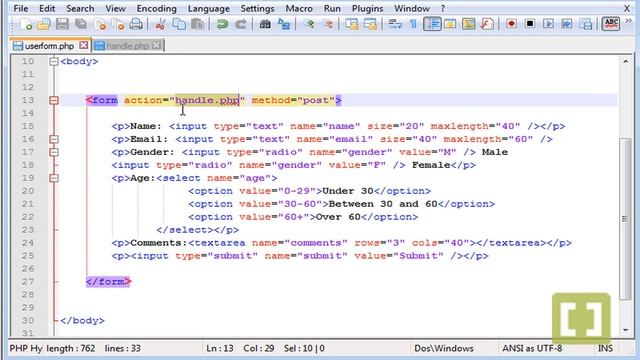Screen dimensions: 640x360
Task: Click the save recorded macro icon
Action: click(x=586, y=24)
